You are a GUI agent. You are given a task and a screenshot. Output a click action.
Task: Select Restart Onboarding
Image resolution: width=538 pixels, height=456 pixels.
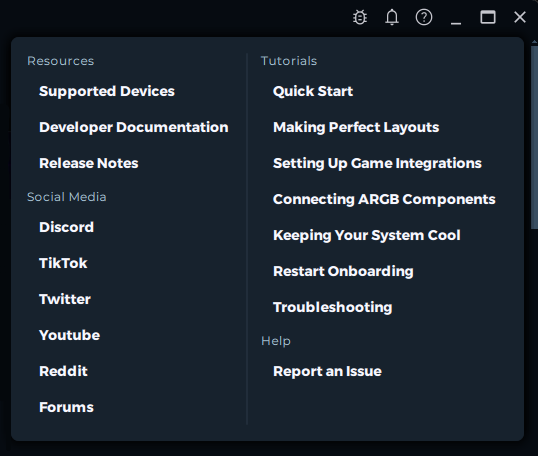coord(343,271)
